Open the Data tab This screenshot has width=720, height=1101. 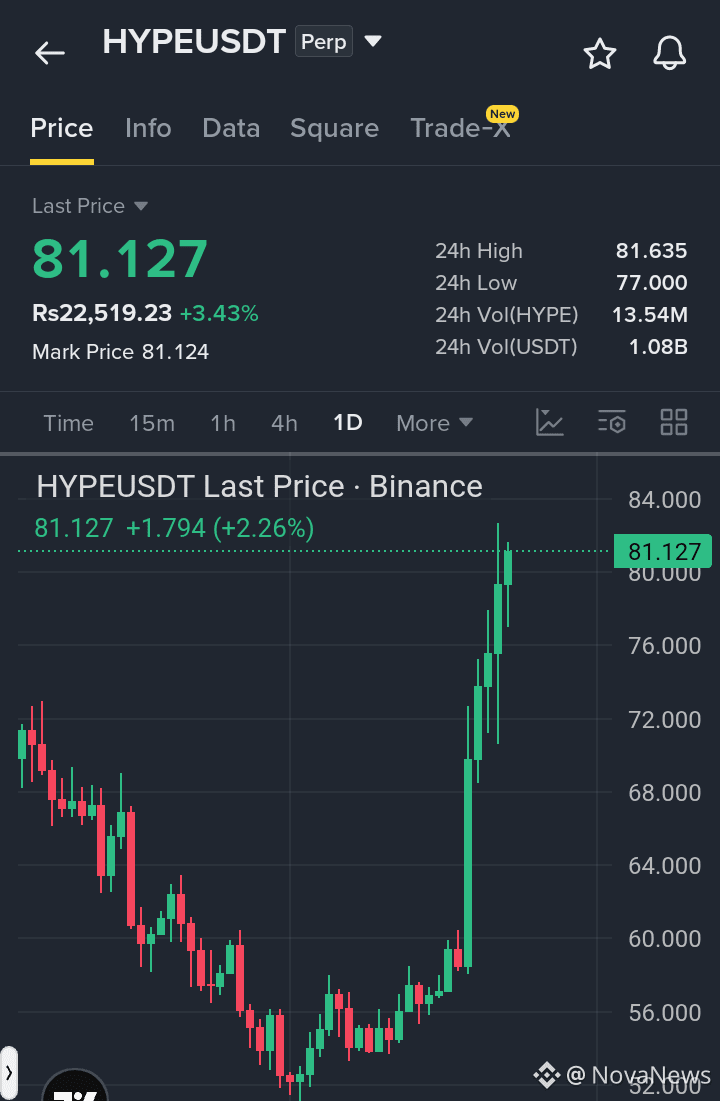[x=231, y=128]
